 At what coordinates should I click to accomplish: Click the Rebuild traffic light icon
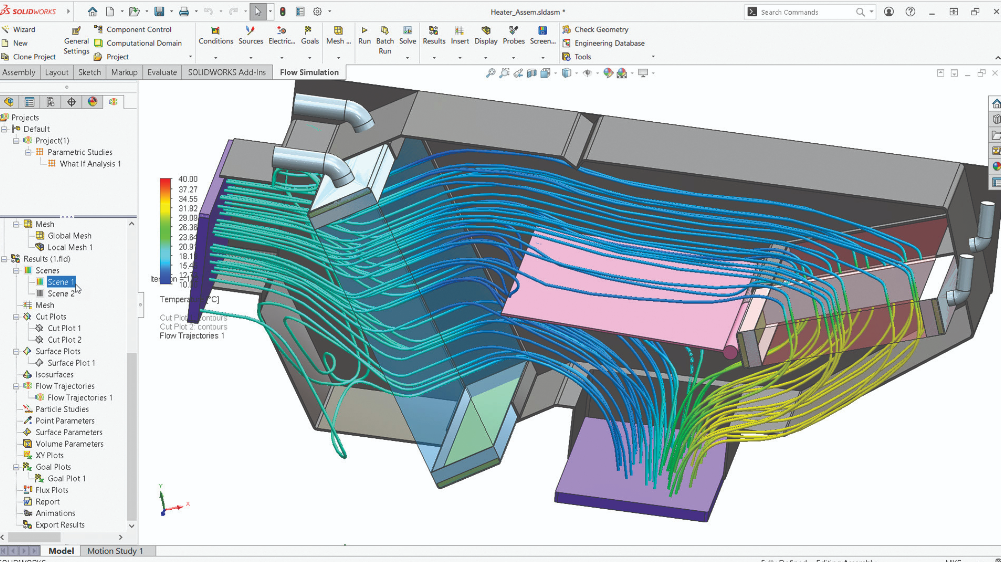click(282, 11)
